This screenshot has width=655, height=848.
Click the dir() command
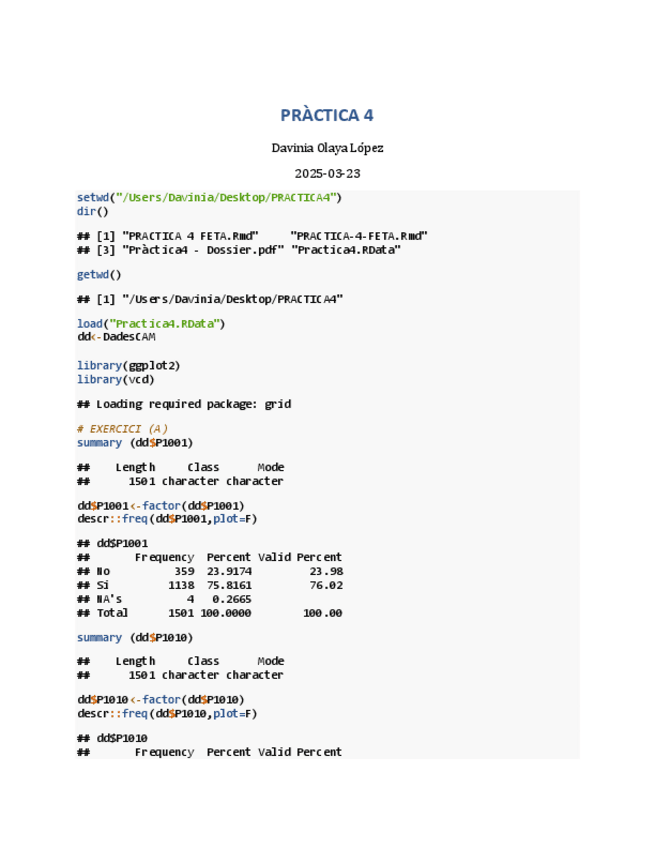[93, 211]
